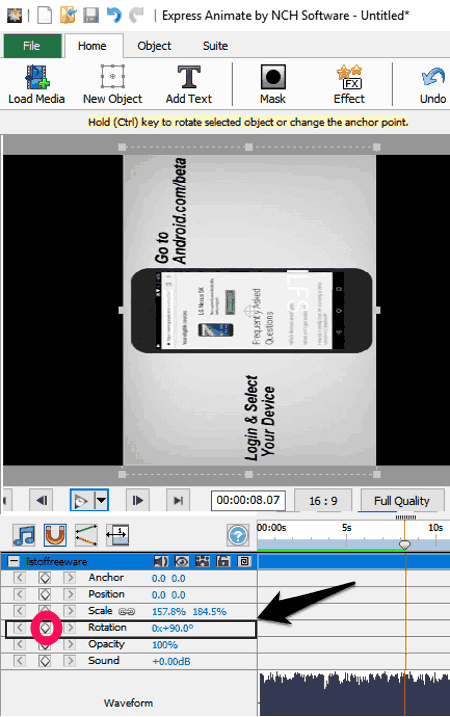Click the Scale 184.5% value

point(209,611)
